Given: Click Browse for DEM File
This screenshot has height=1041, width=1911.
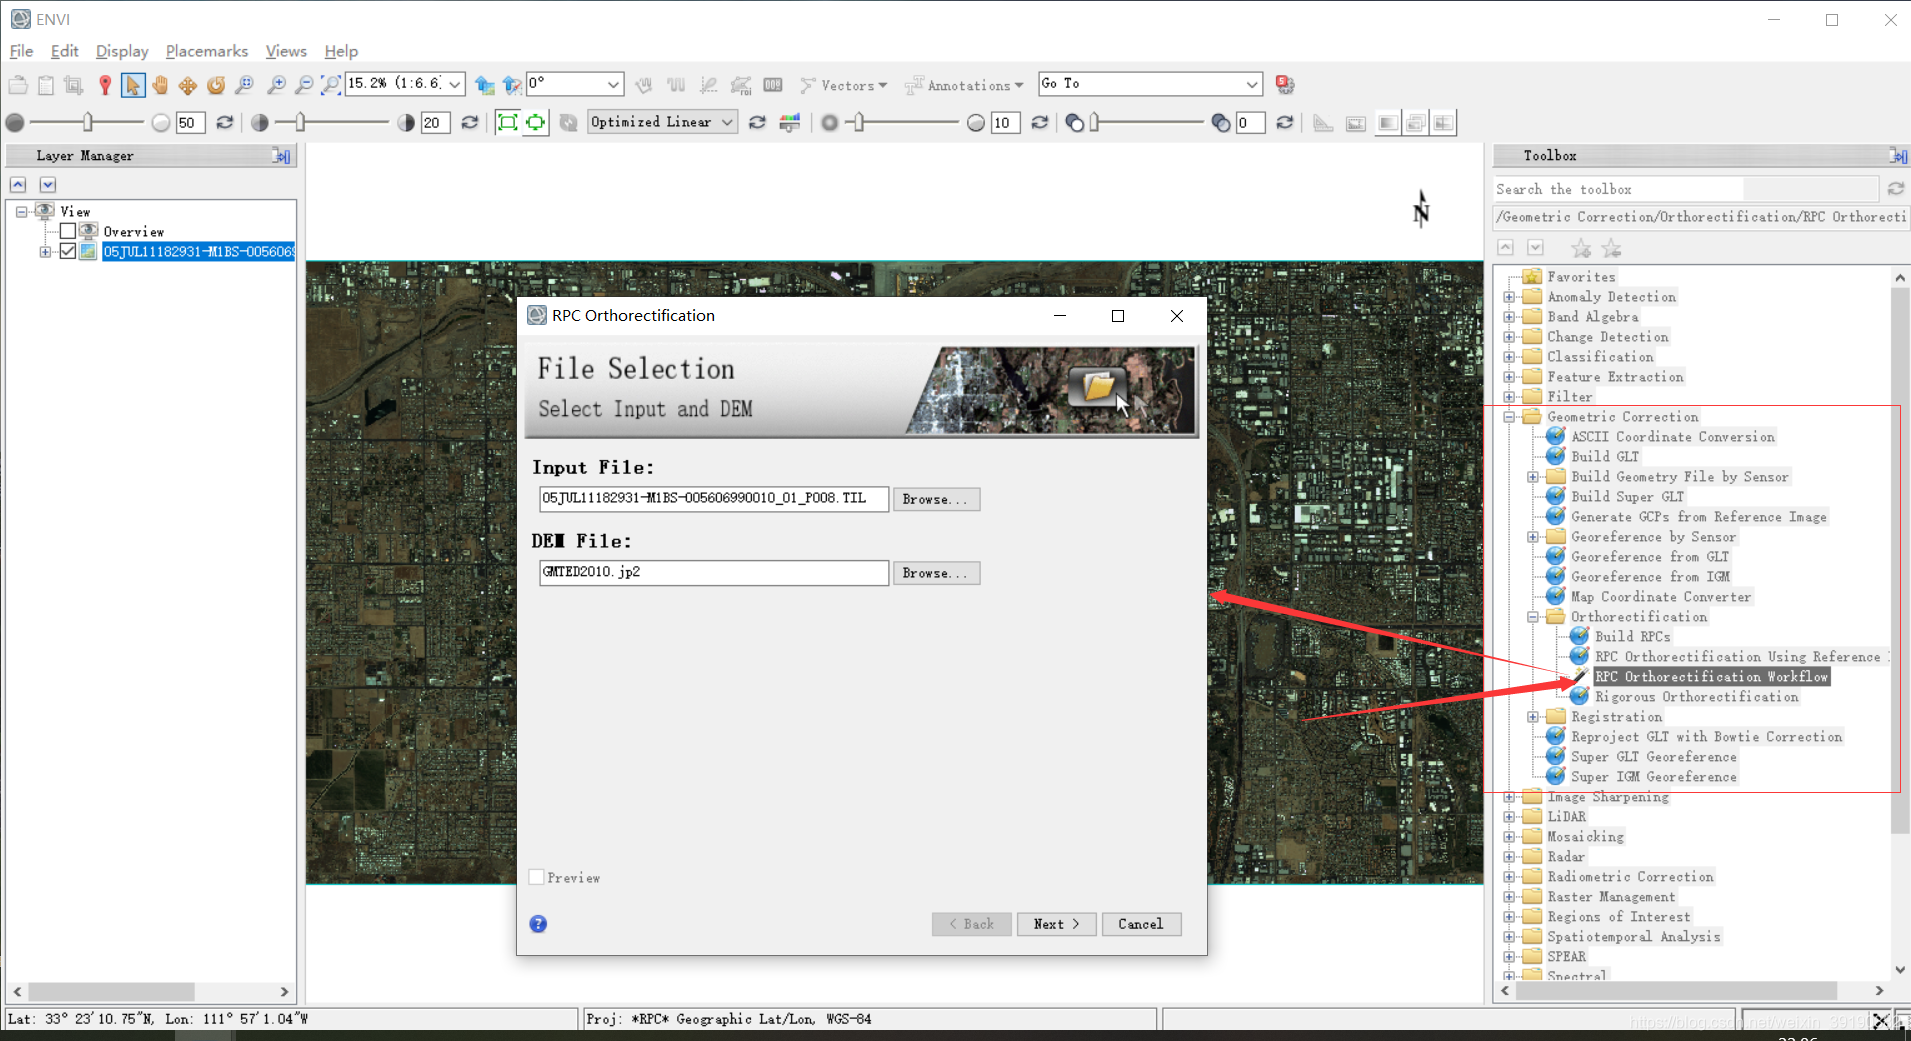Looking at the screenshot, I should [x=936, y=573].
